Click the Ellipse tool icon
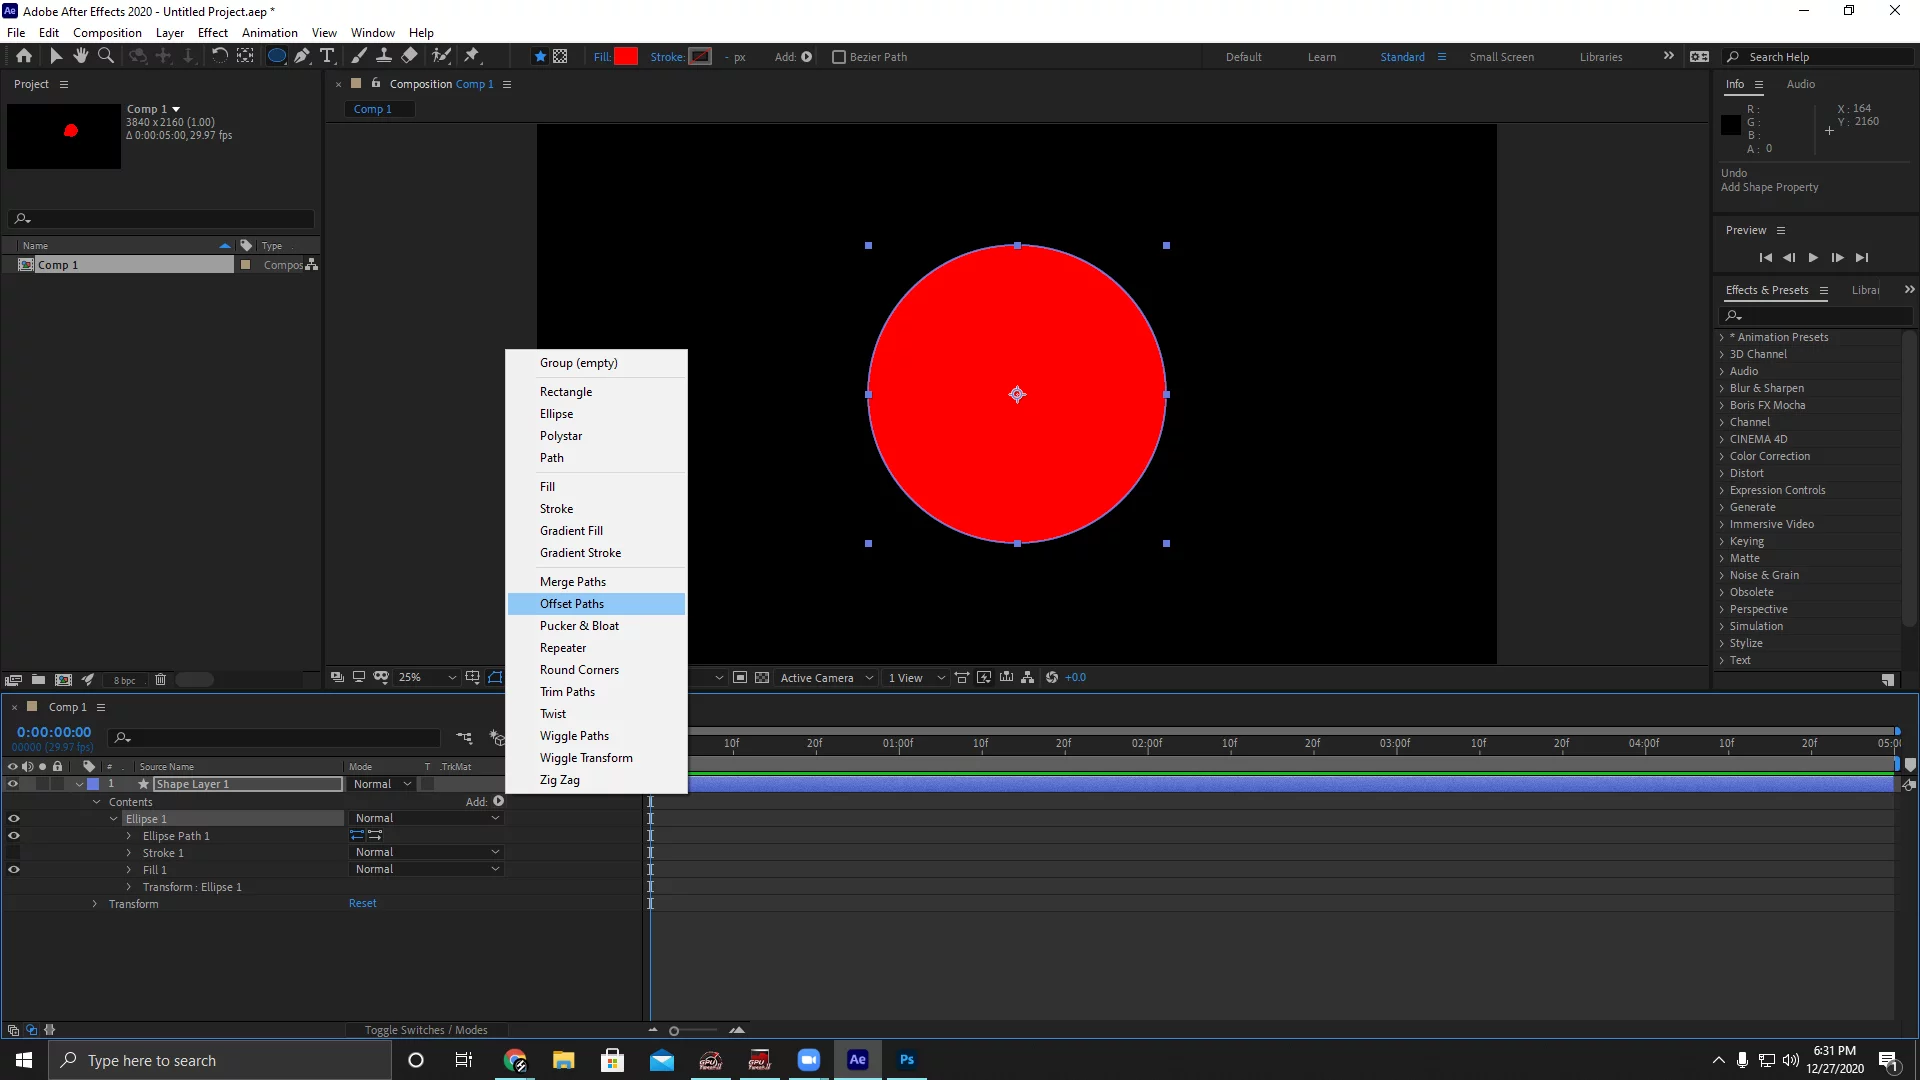Viewport: 1920px width, 1080px height. pos(278,55)
